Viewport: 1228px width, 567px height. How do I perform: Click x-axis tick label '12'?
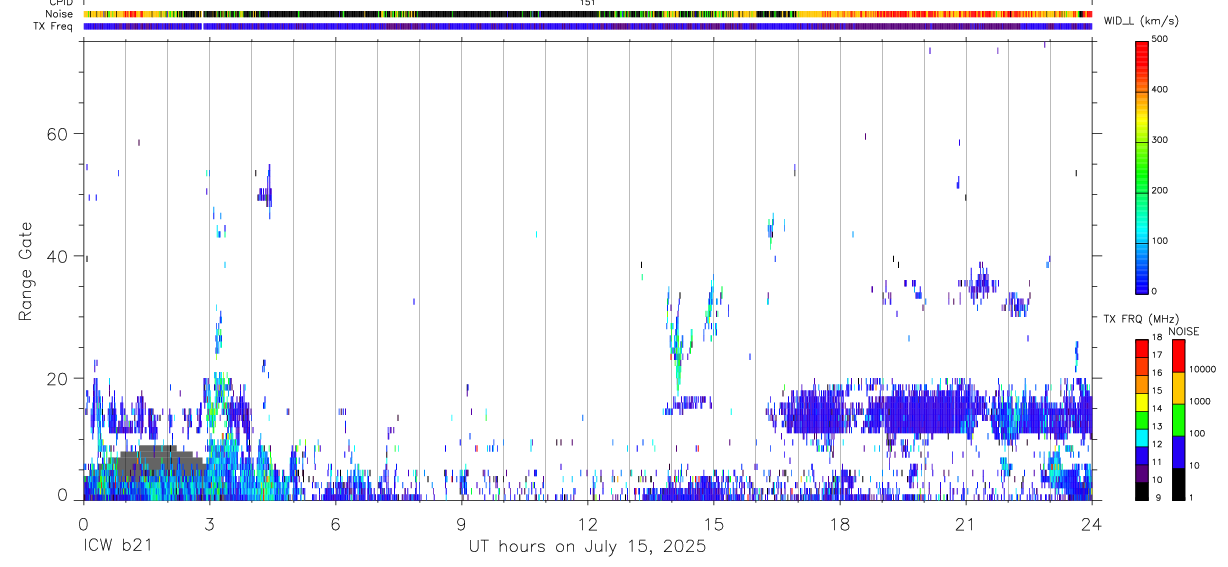coord(588,524)
